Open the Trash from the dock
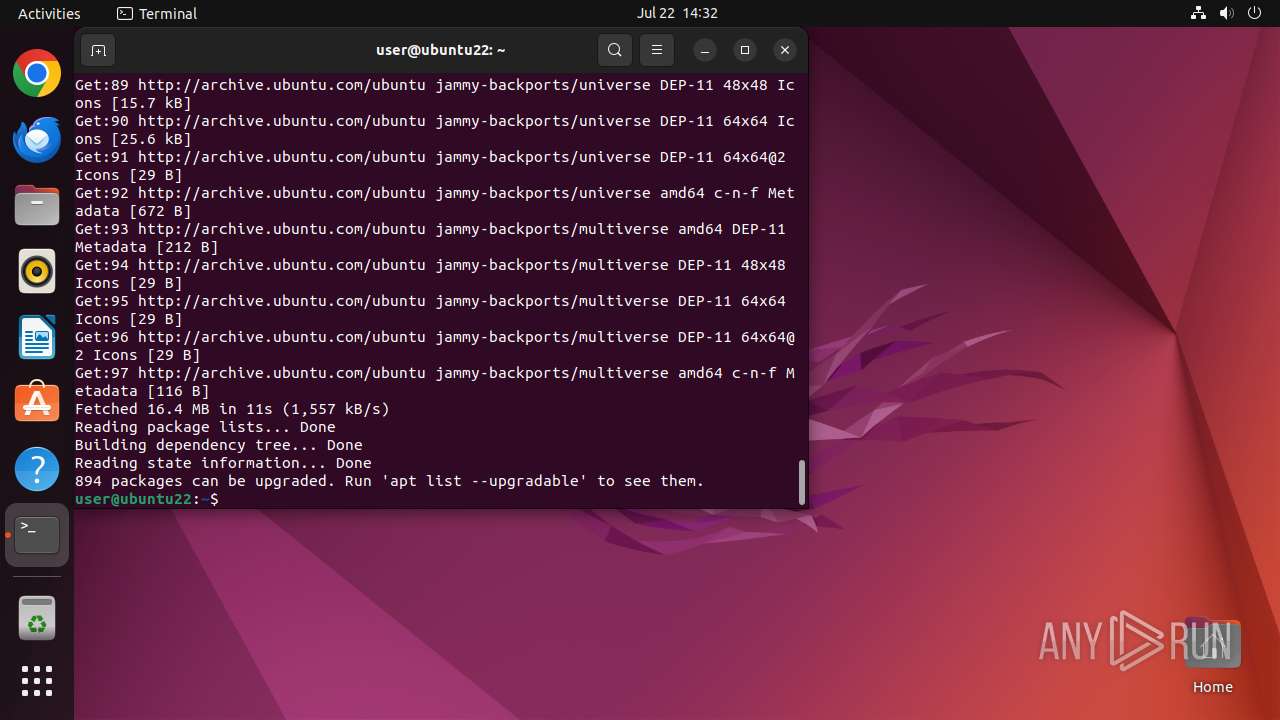 coord(37,618)
